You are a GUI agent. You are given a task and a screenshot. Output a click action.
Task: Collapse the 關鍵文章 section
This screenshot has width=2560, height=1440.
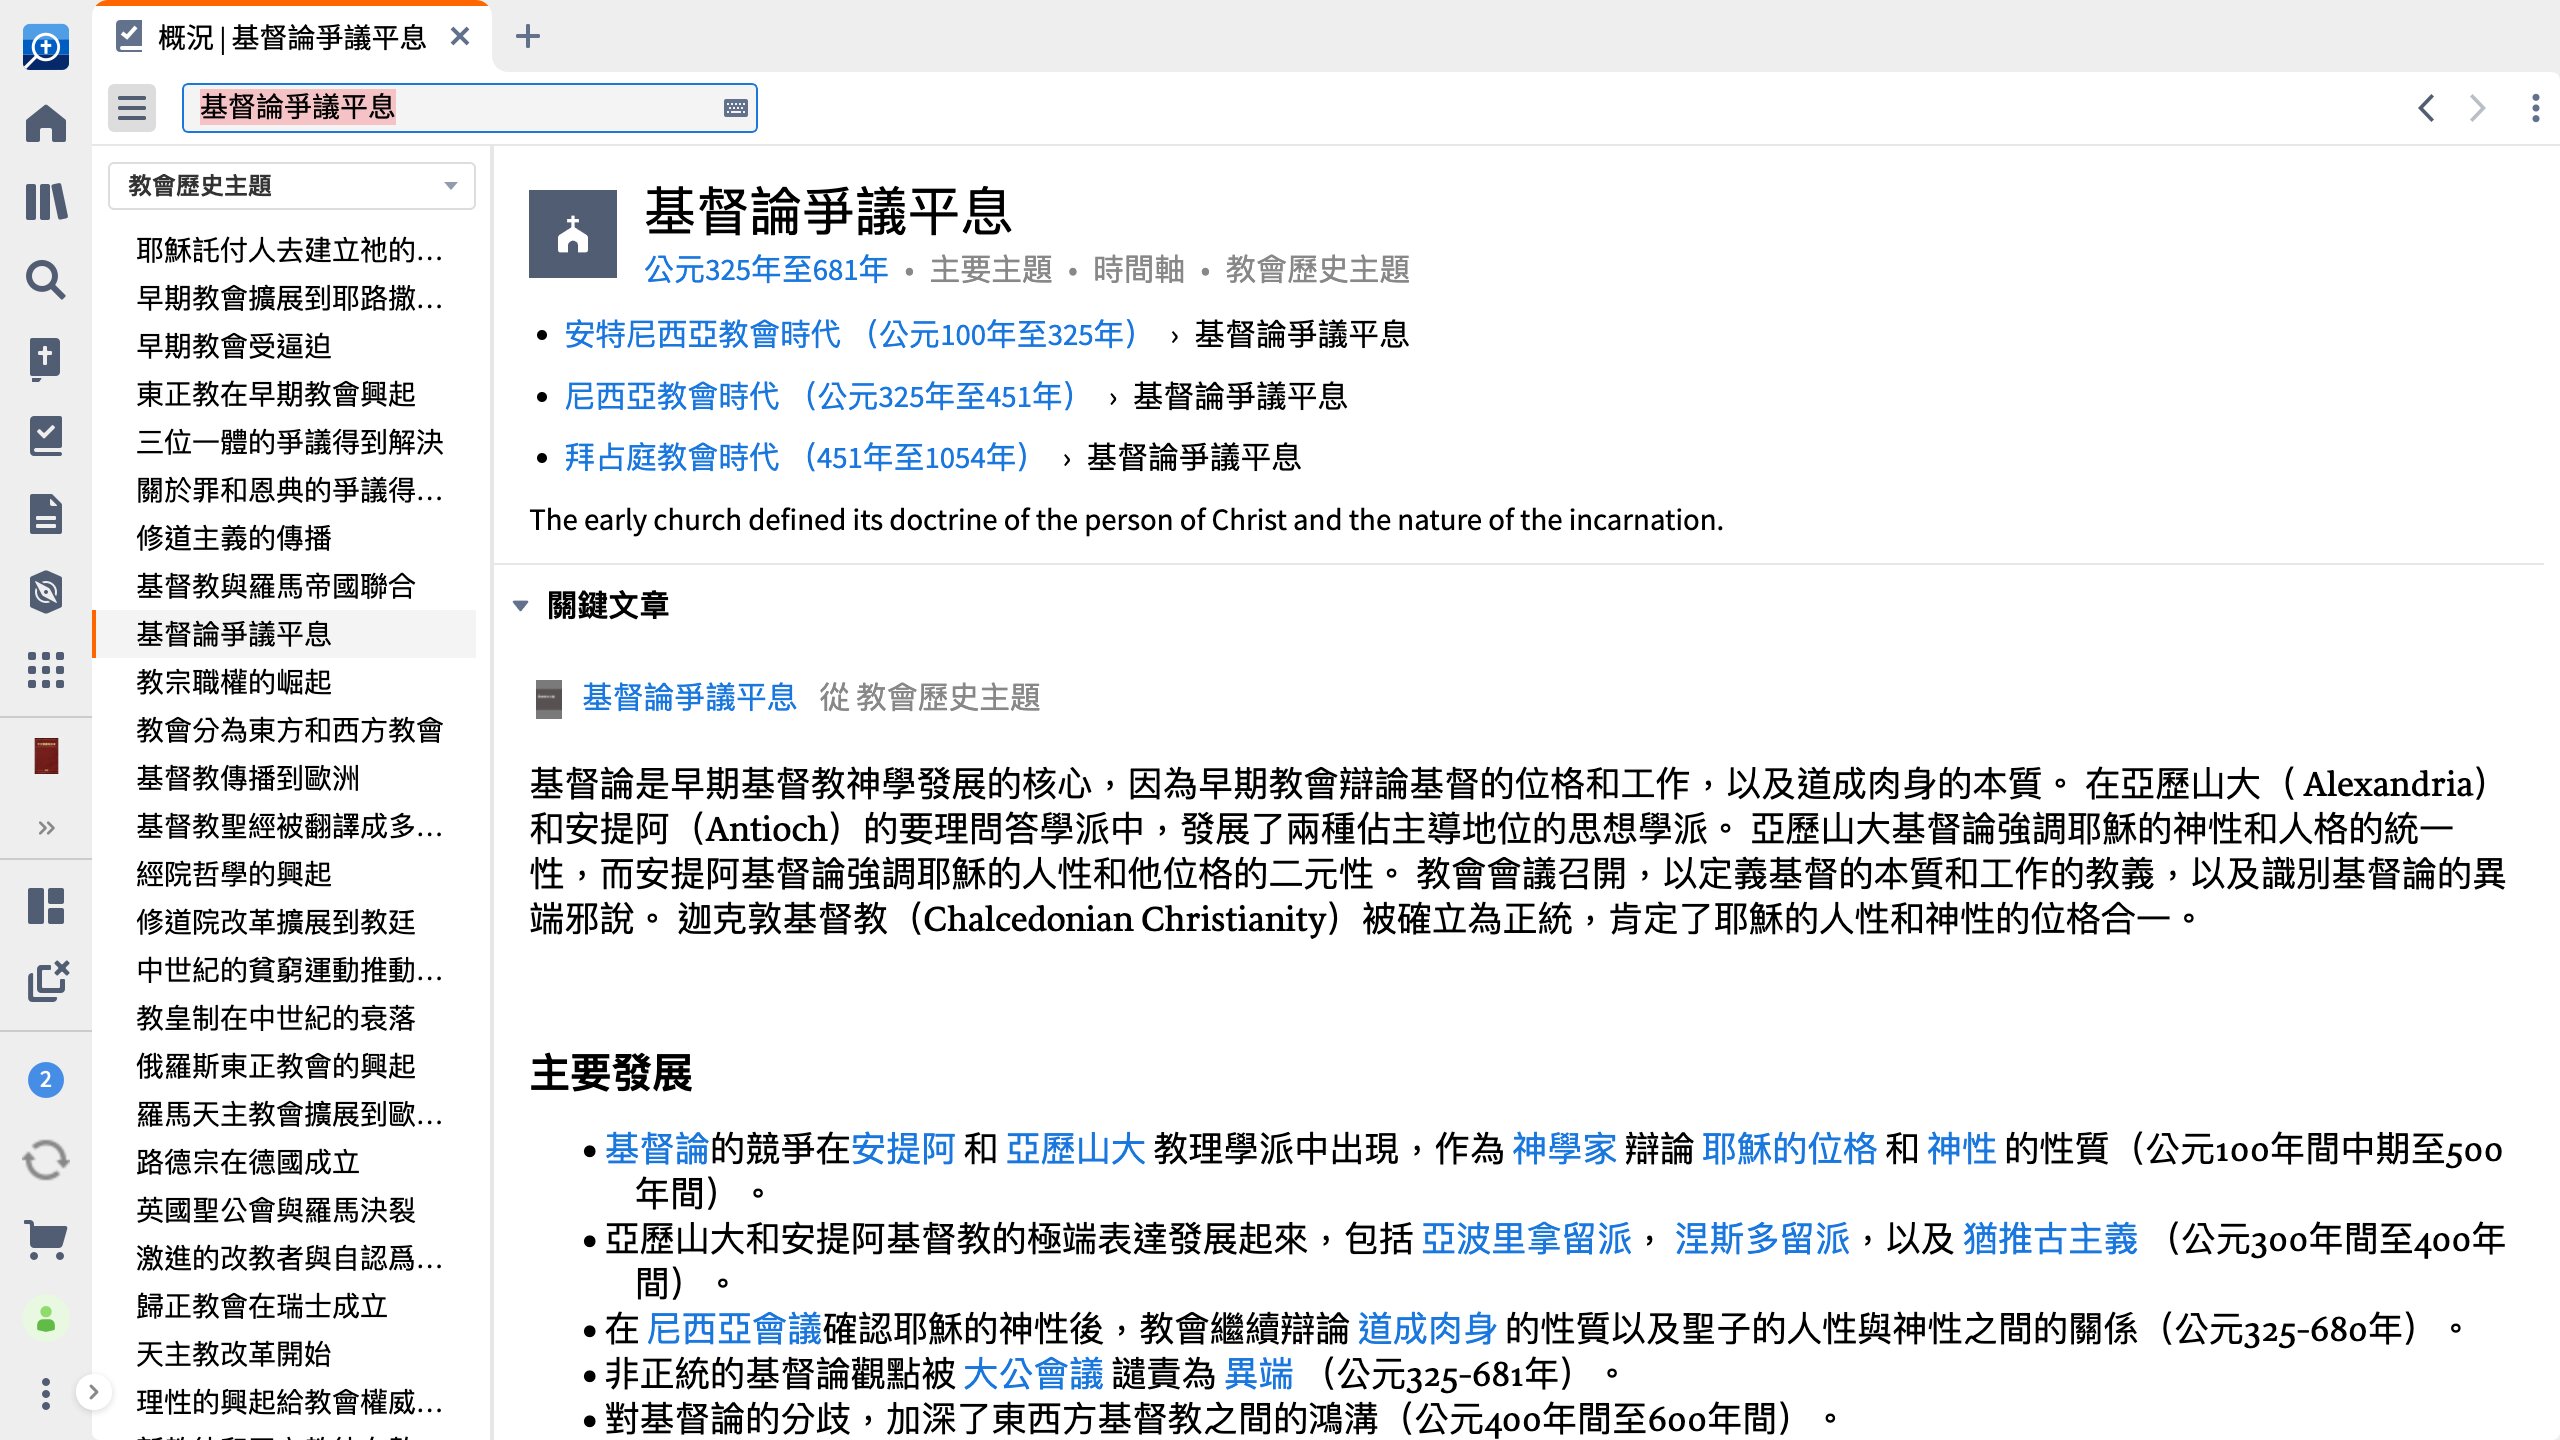521,605
